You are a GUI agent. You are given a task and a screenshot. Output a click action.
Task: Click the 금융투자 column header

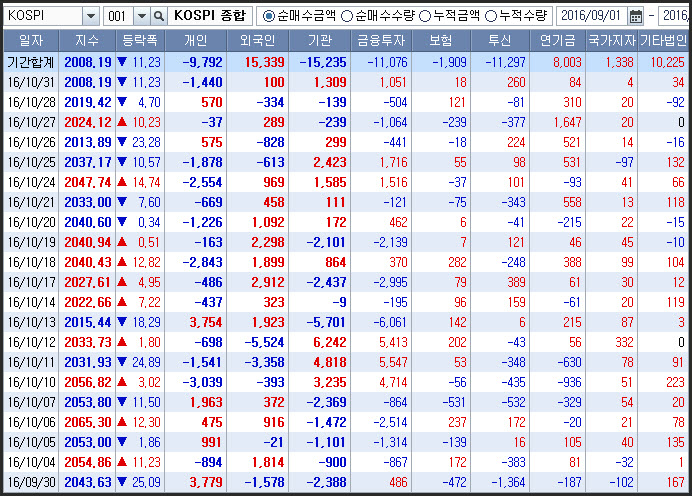pyautogui.click(x=381, y=41)
